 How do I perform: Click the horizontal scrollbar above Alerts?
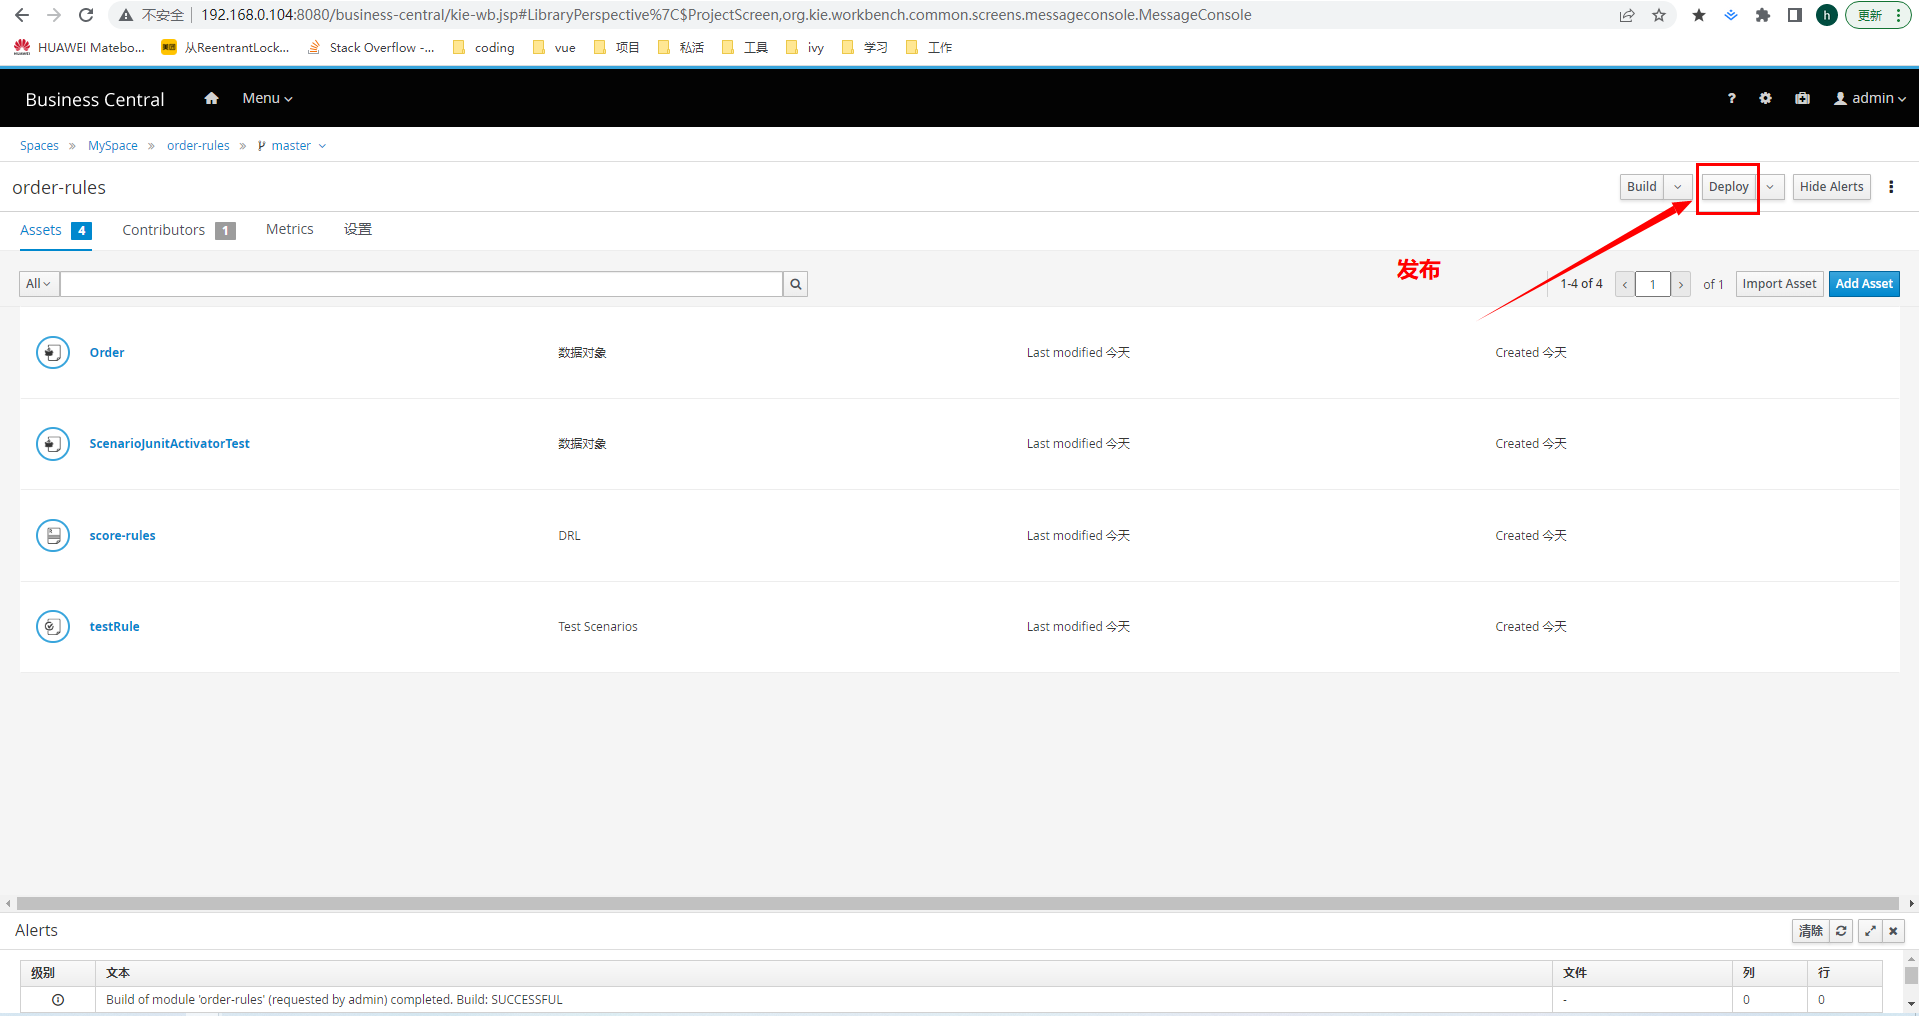[x=957, y=903]
